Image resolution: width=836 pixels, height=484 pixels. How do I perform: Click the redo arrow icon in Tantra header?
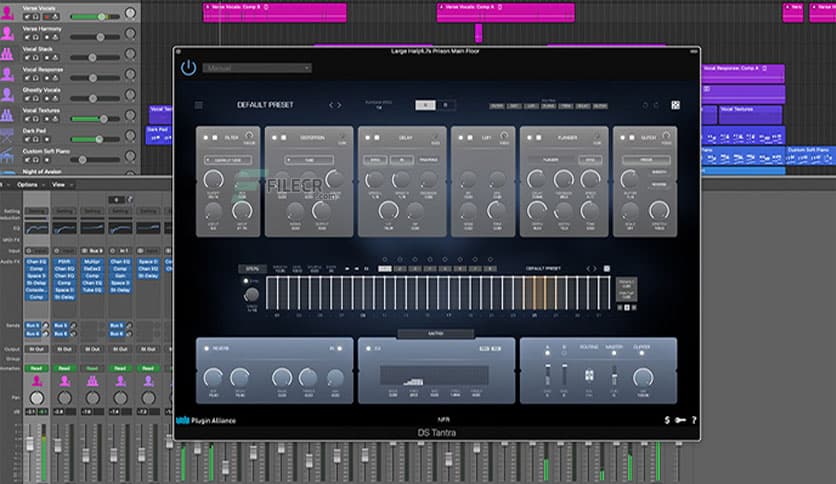click(x=656, y=105)
